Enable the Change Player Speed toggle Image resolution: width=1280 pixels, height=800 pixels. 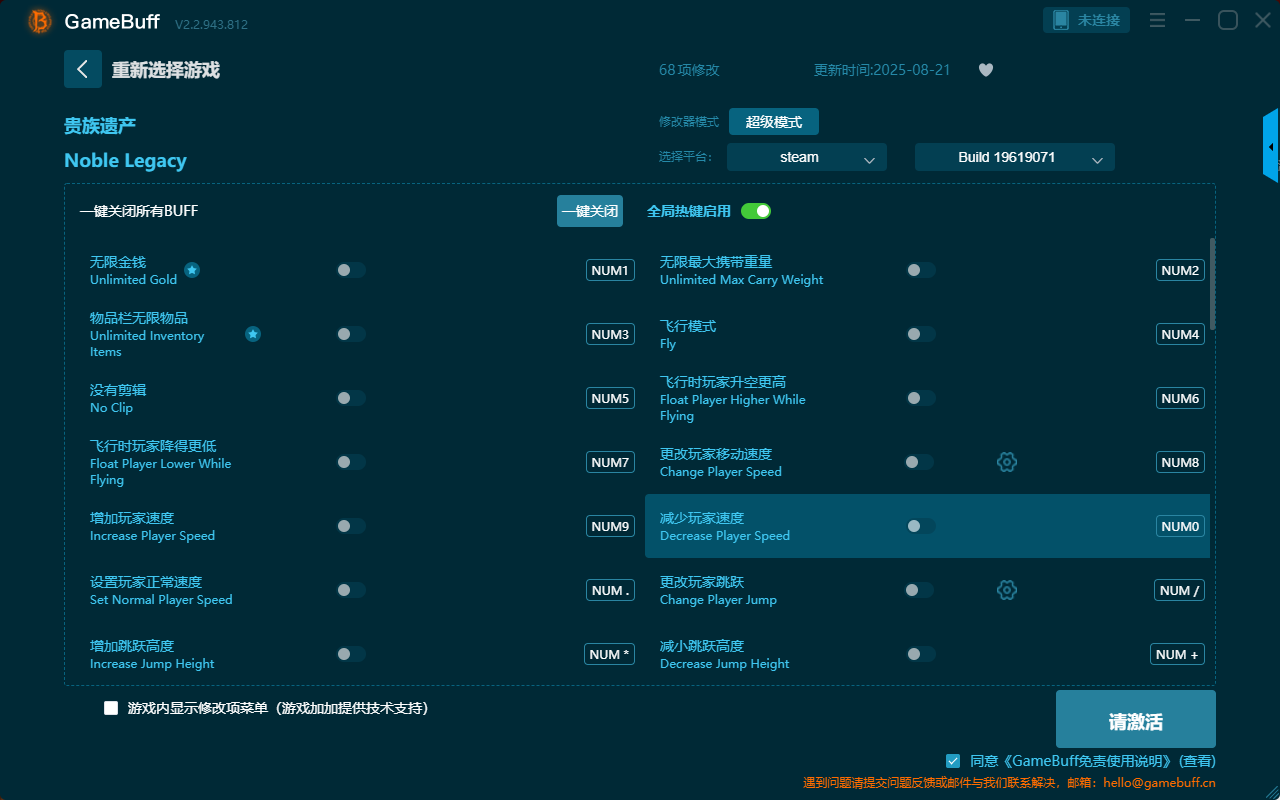click(x=919, y=462)
